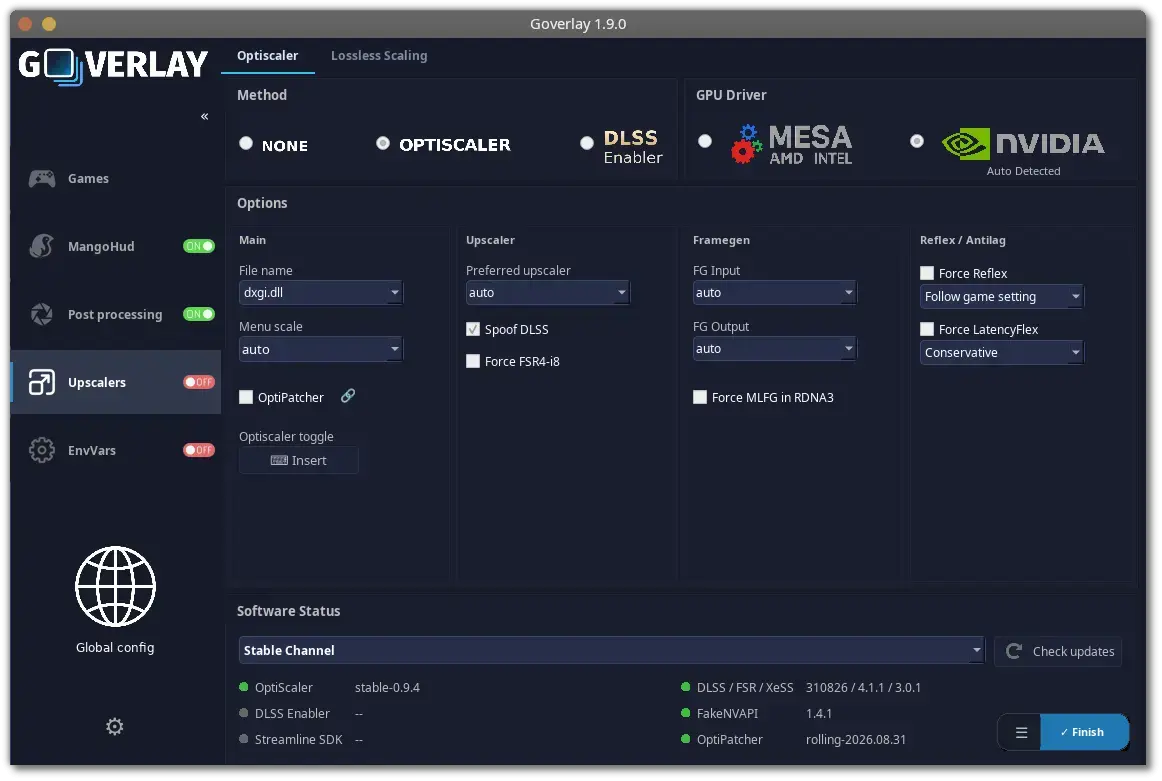Switch to the Lossless Scaling tab
This screenshot has width=1162, height=781.
(379, 56)
